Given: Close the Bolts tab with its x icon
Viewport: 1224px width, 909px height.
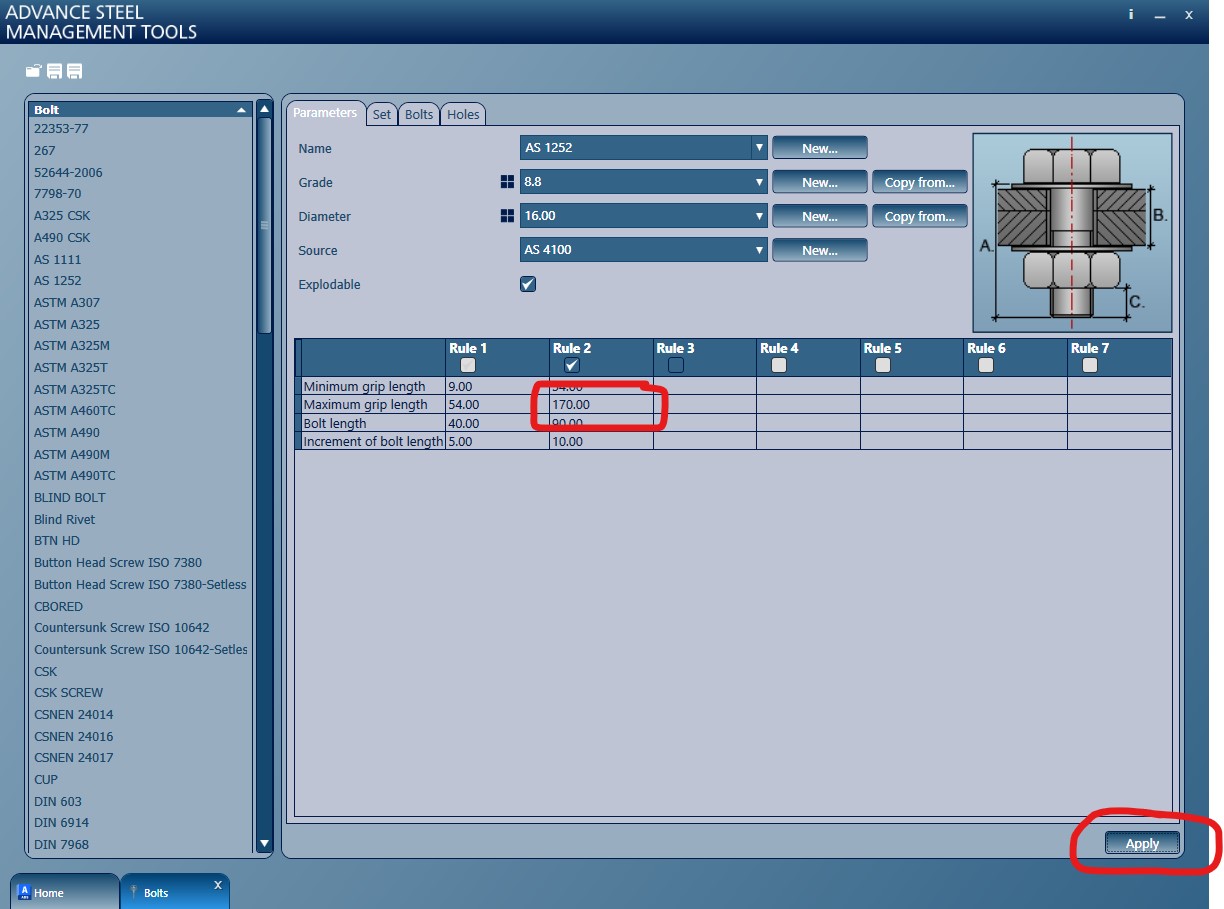Looking at the screenshot, I should tap(218, 885).
